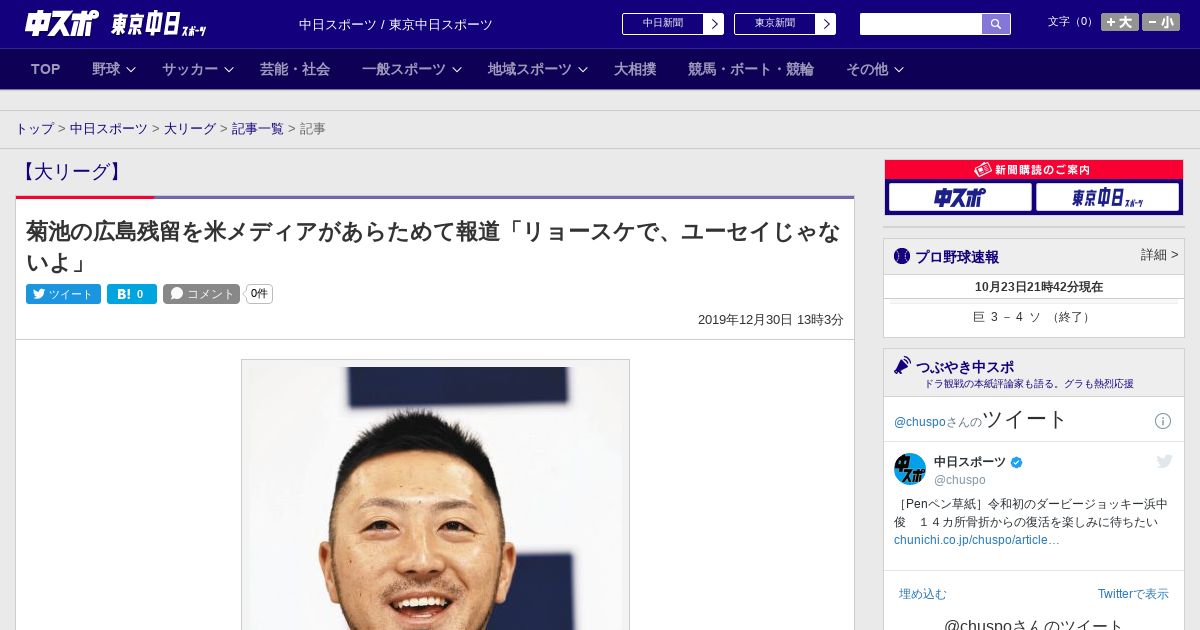Click the 中日スポーツ / 東京中日スポーツ header text
Image resolution: width=1200 pixels, height=630 pixels.
(396, 25)
